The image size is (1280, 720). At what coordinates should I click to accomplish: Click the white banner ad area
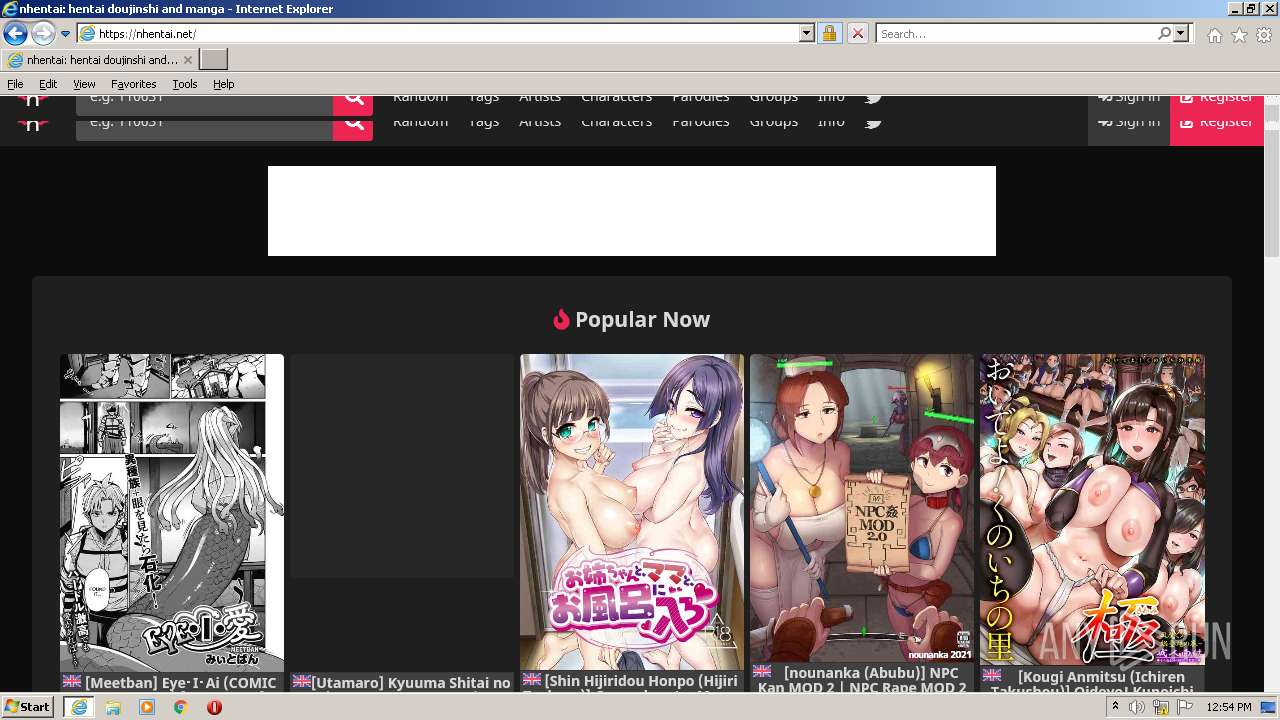(x=632, y=211)
